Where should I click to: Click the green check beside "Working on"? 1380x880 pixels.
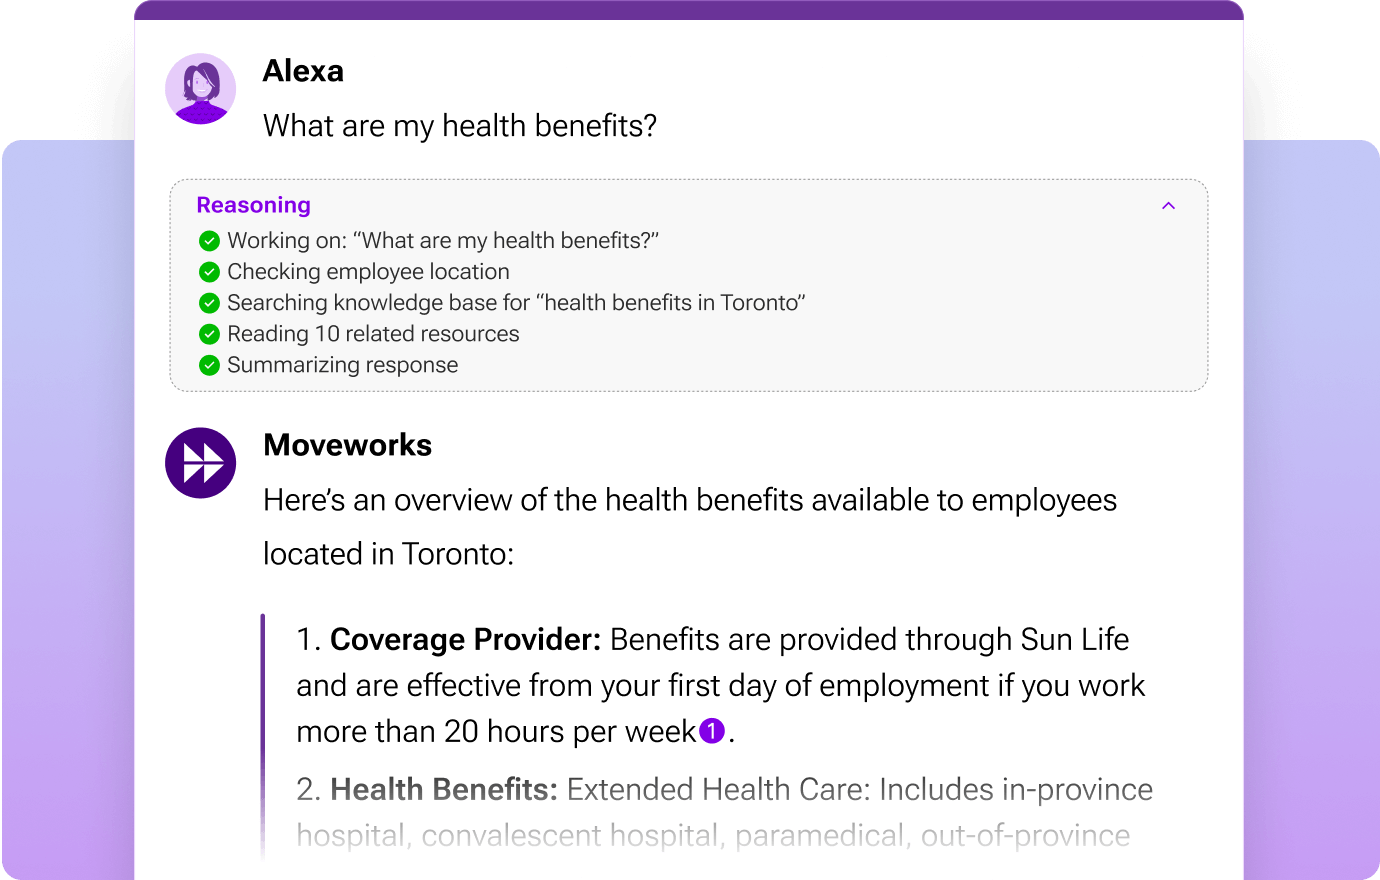(x=209, y=241)
